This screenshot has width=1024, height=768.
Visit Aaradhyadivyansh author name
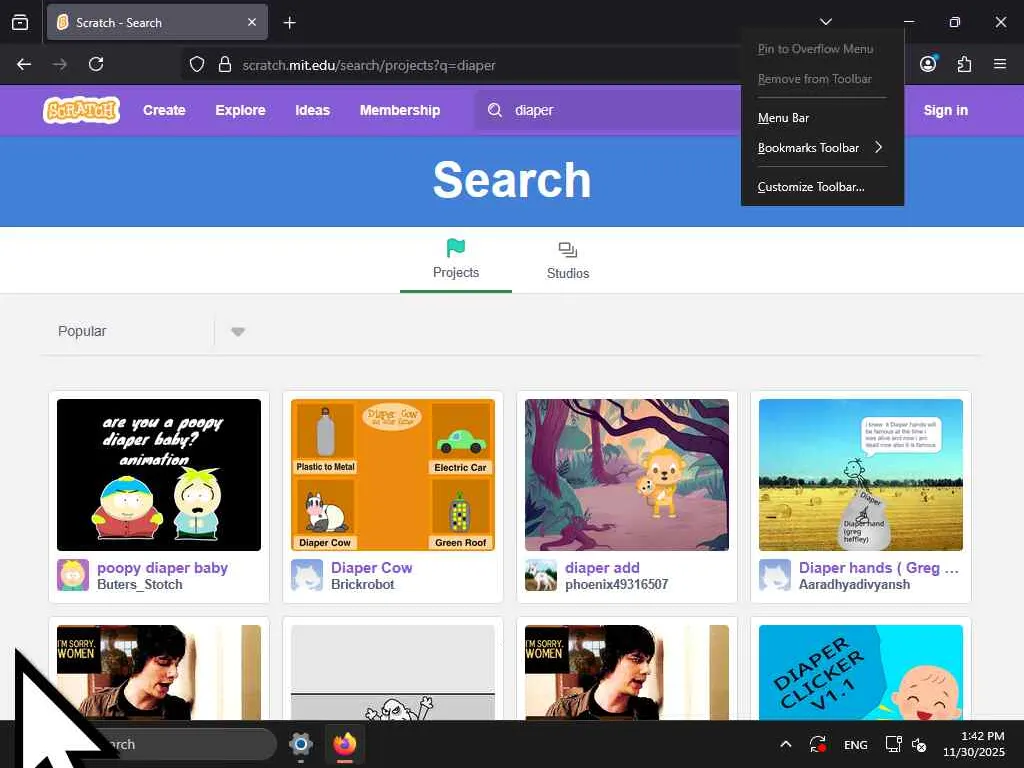(x=854, y=584)
